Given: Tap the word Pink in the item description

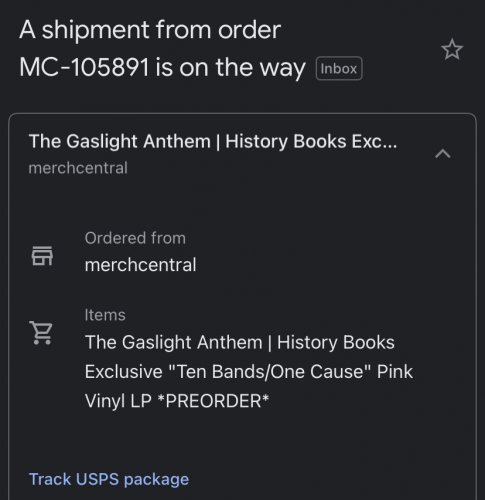Looking at the screenshot, I should (x=395, y=371).
